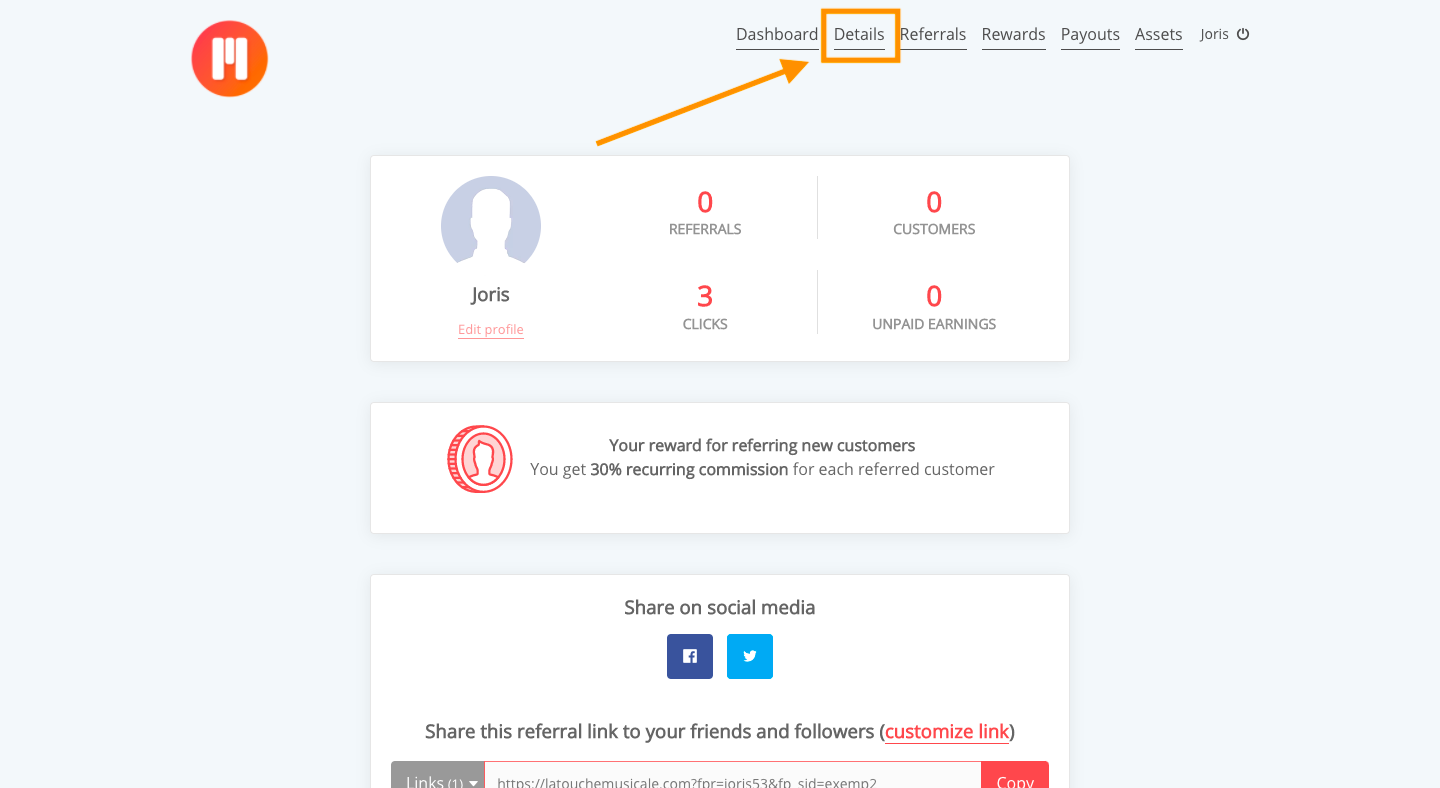This screenshot has height=788, width=1440.
Task: Click the gray profile avatar picture
Action: pos(491,220)
